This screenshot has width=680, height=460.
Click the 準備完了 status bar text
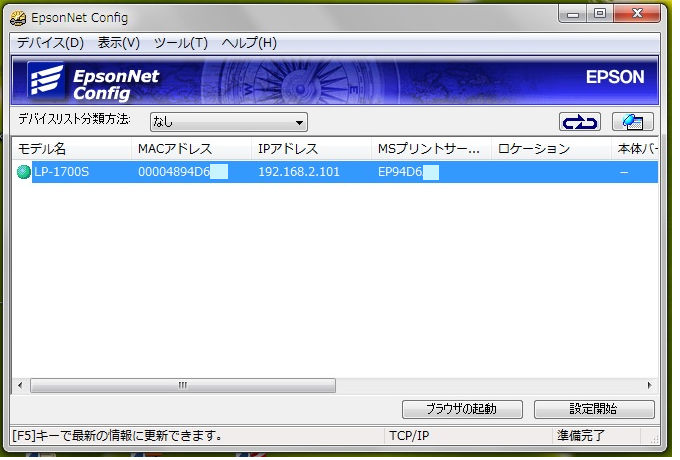[x=581, y=436]
